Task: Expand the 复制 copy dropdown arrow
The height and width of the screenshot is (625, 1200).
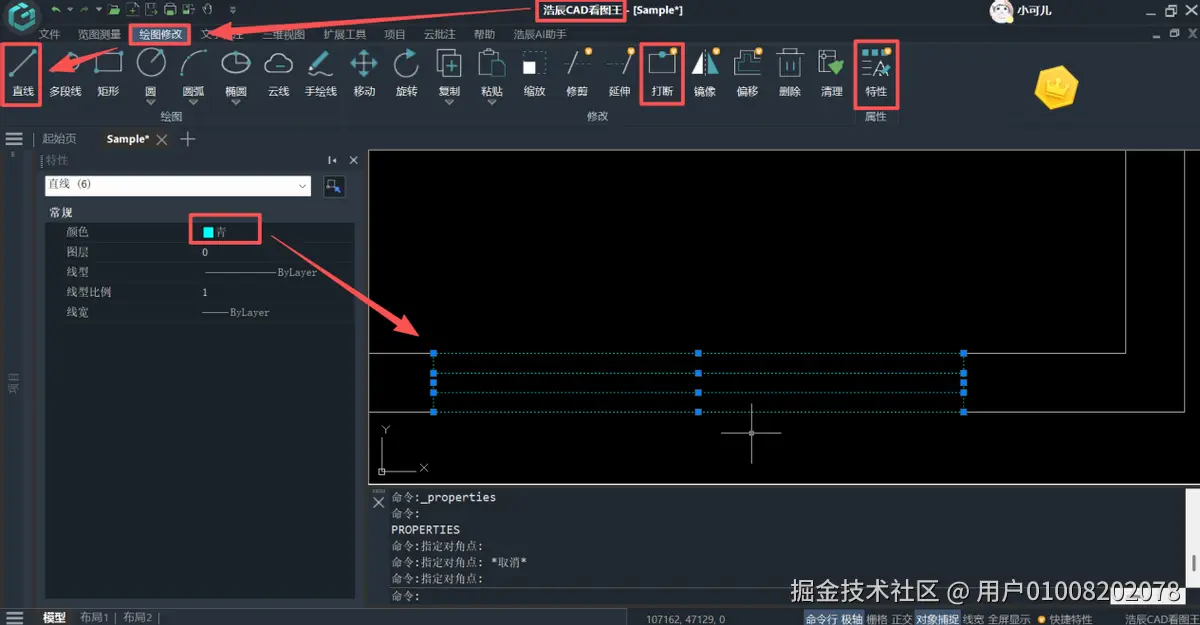Action: point(449,102)
